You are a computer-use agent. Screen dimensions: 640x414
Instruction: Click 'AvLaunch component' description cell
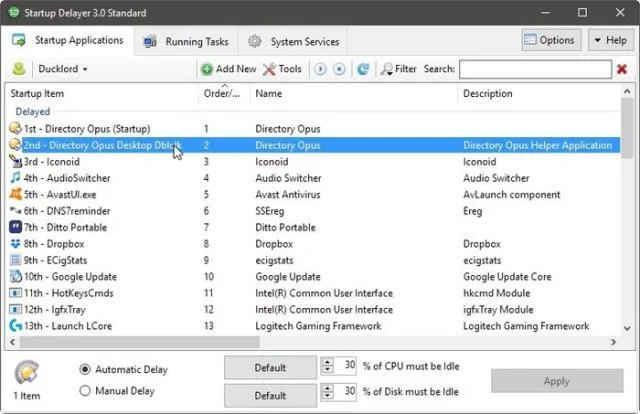coord(511,195)
